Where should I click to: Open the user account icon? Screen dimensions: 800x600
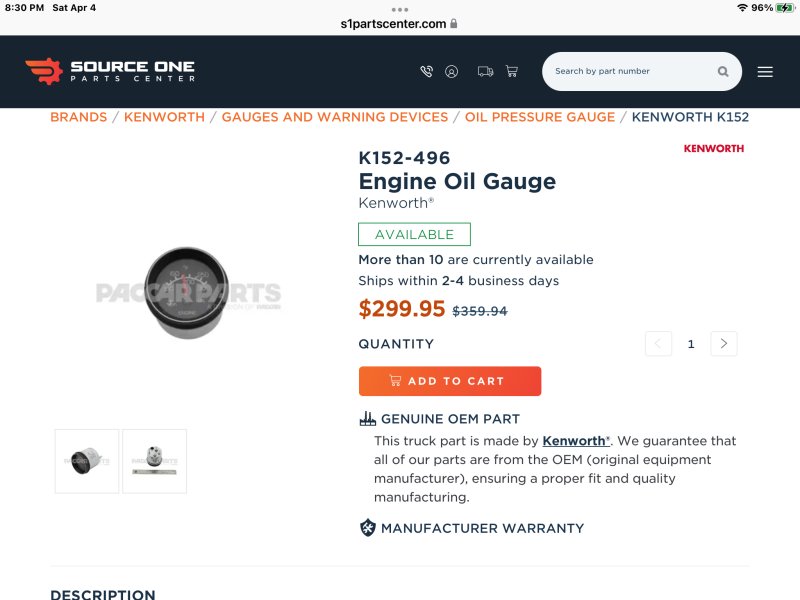pyautogui.click(x=452, y=72)
